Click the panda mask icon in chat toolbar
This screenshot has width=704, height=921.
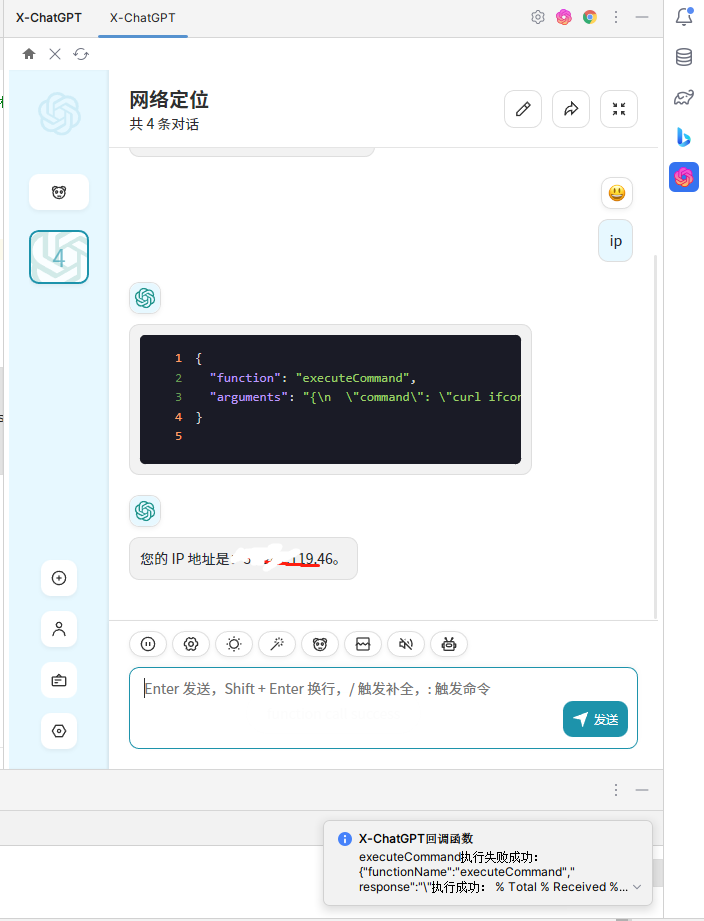pos(320,644)
